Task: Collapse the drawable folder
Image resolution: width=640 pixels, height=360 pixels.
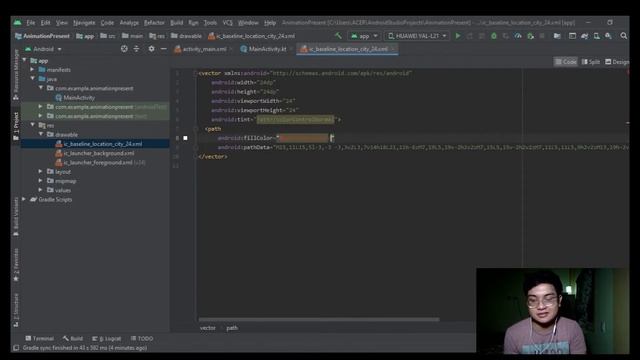Action: coord(40,134)
